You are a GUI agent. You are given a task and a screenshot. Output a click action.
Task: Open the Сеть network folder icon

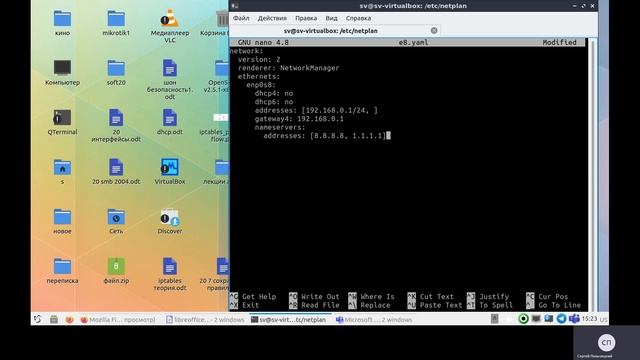click(116, 217)
